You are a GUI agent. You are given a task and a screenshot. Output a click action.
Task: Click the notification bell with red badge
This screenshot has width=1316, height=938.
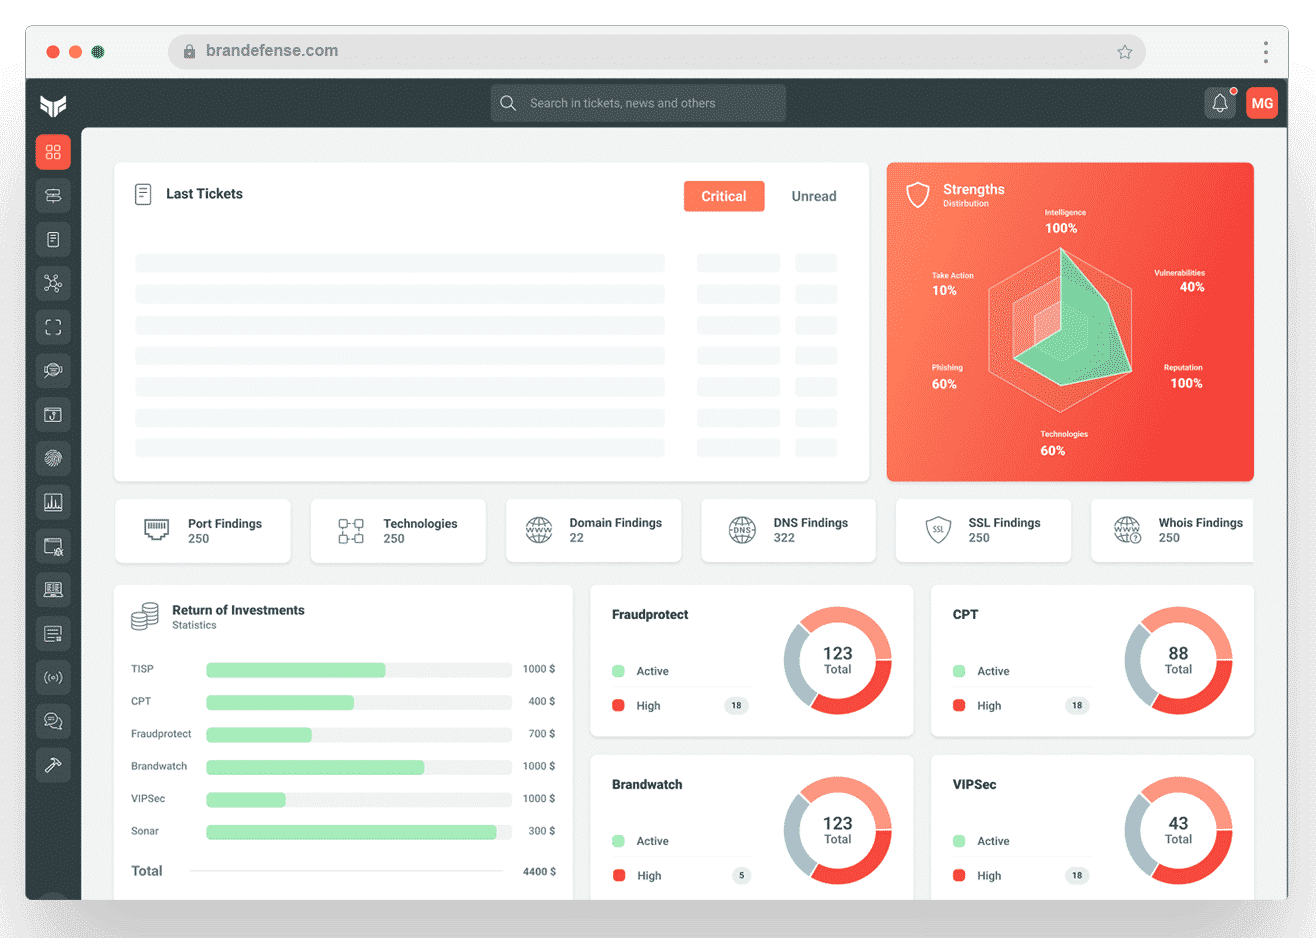1220,102
